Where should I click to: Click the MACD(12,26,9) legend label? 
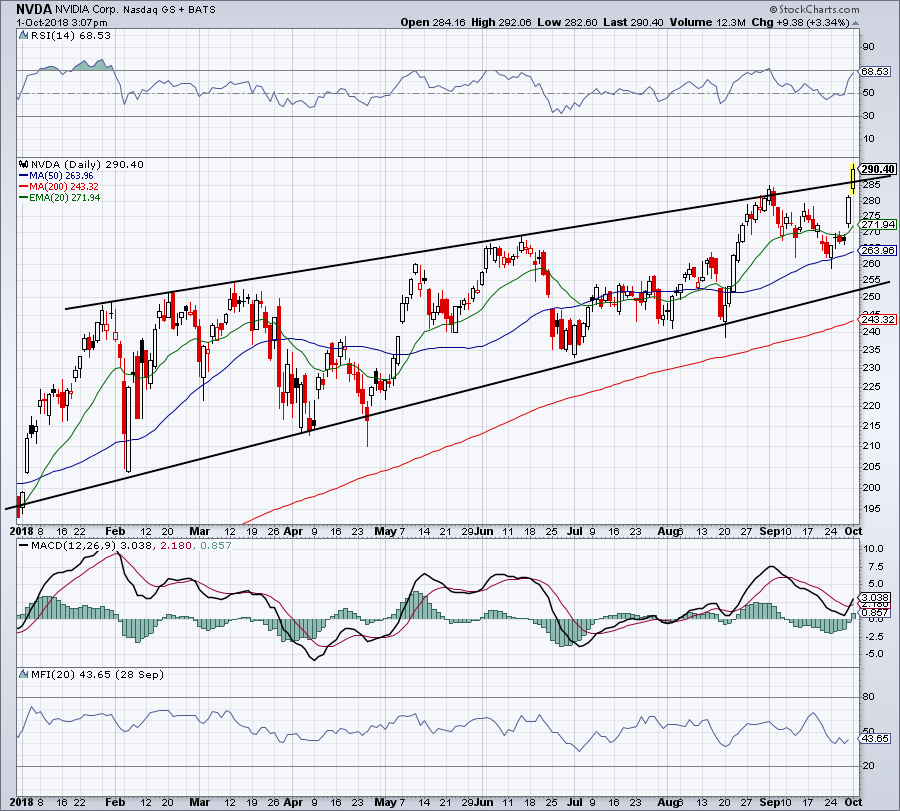pos(72,545)
